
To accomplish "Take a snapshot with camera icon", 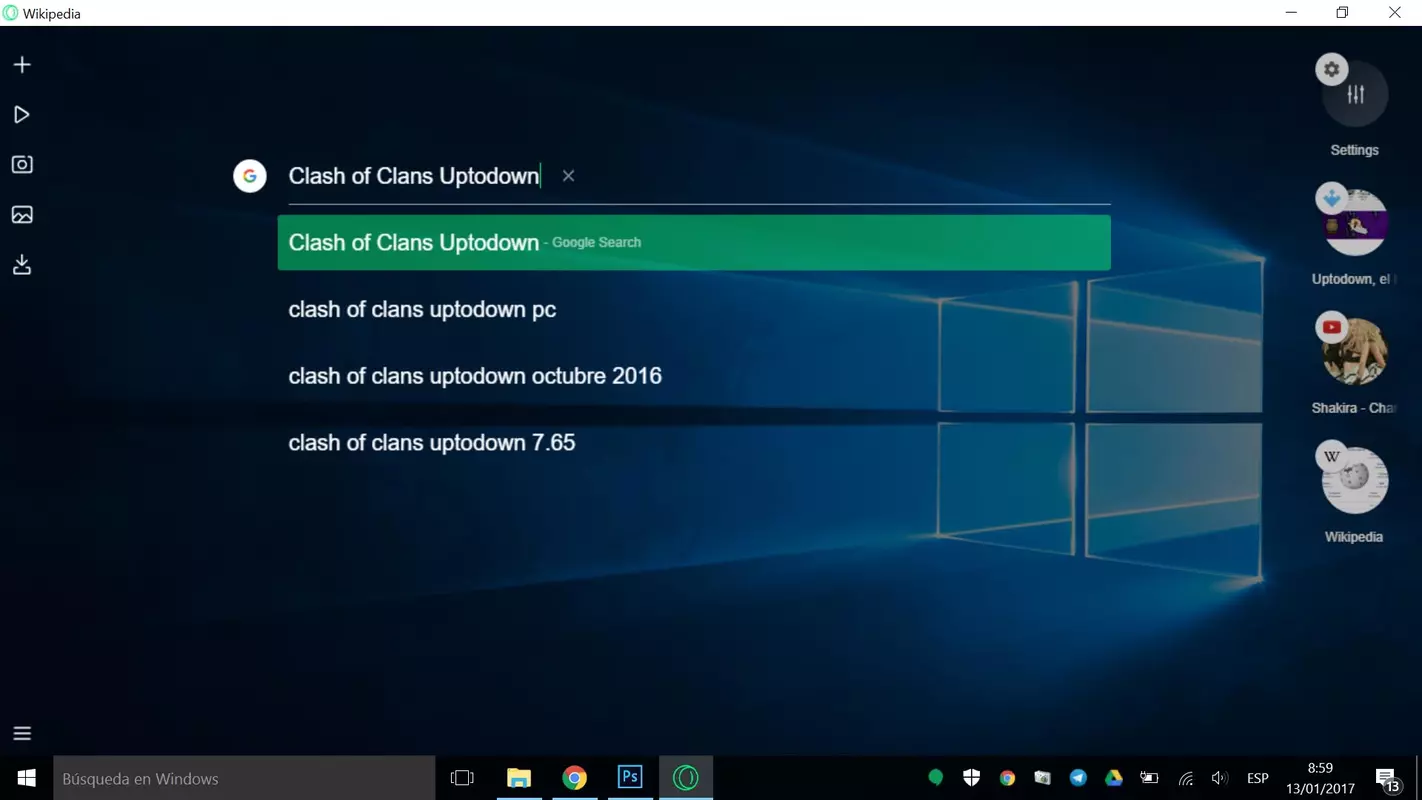I will coord(22,165).
